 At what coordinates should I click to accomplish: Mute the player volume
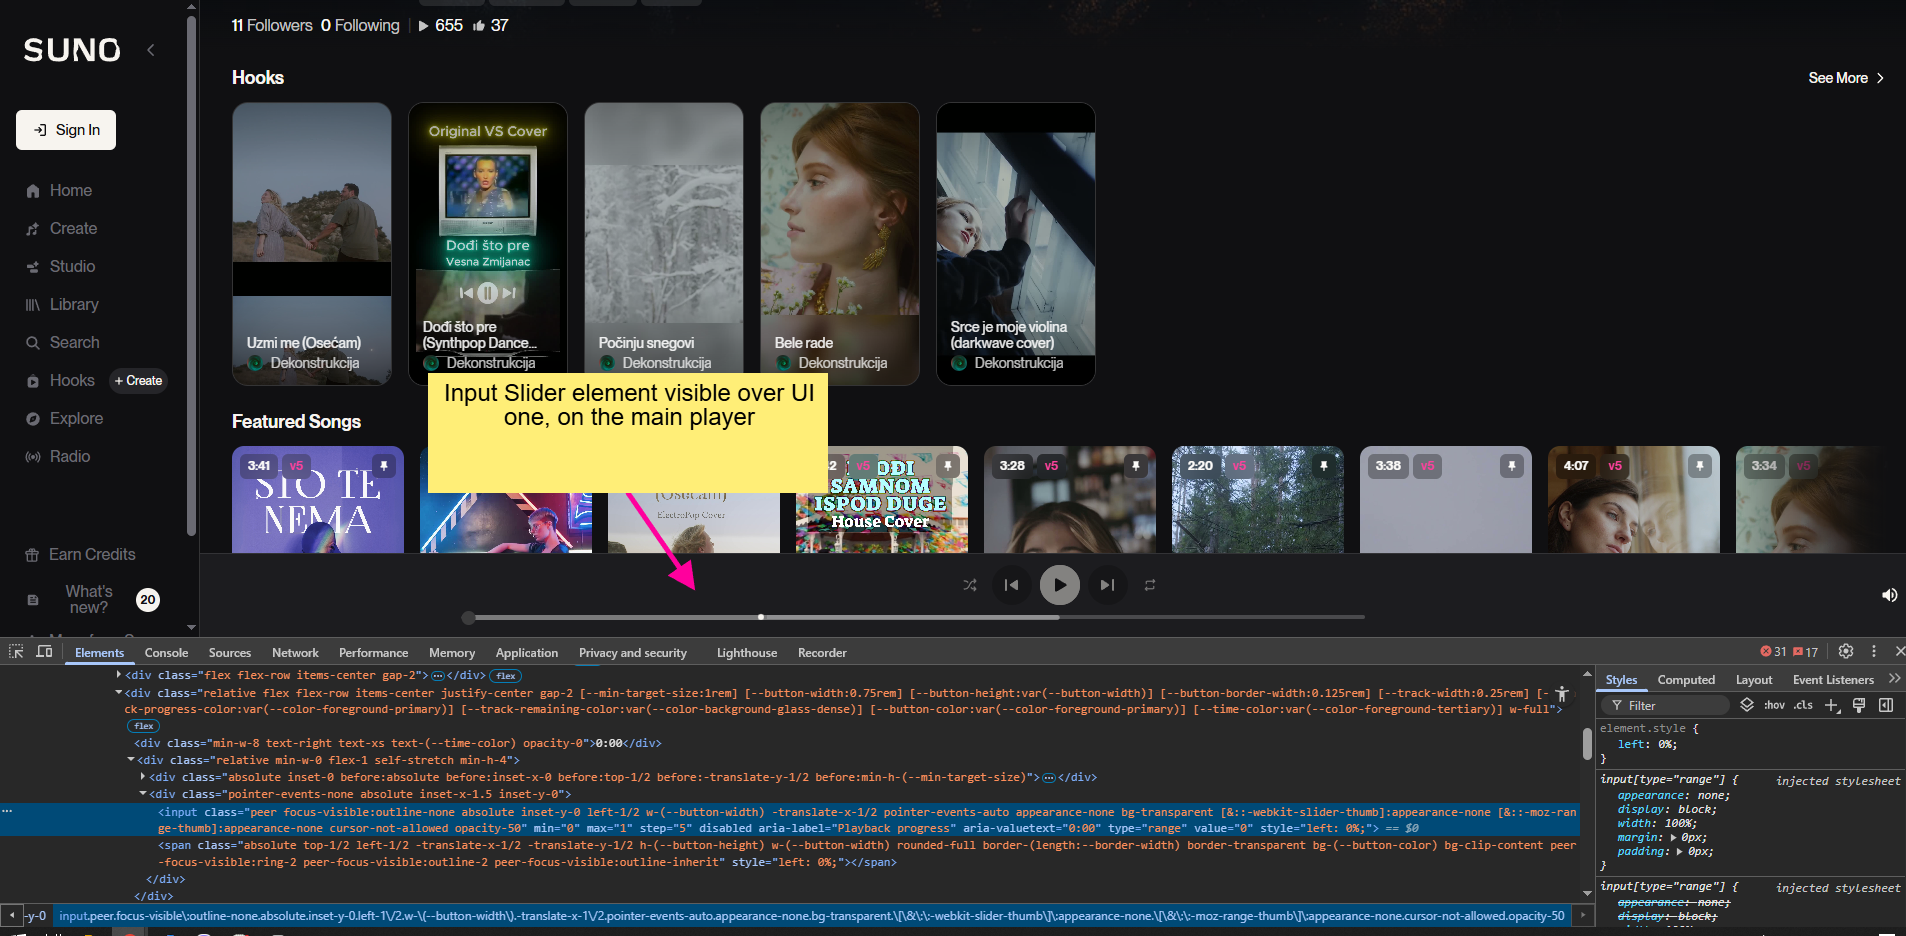(1889, 595)
